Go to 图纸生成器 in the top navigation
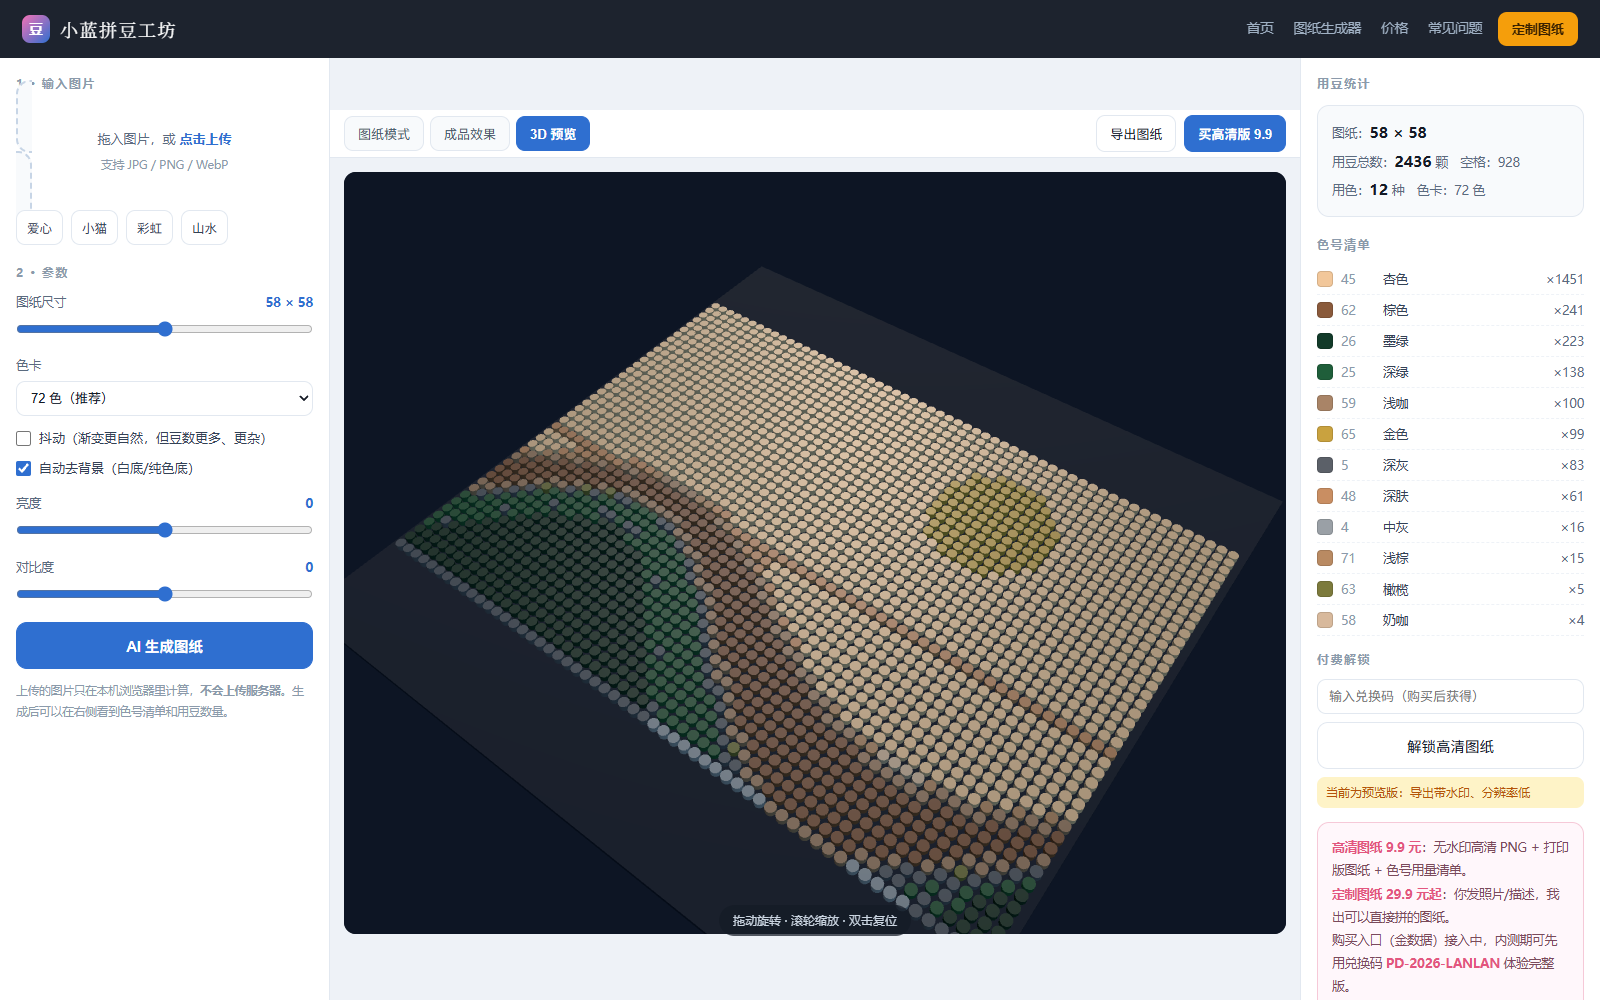This screenshot has height=1000, width=1600. click(x=1327, y=28)
